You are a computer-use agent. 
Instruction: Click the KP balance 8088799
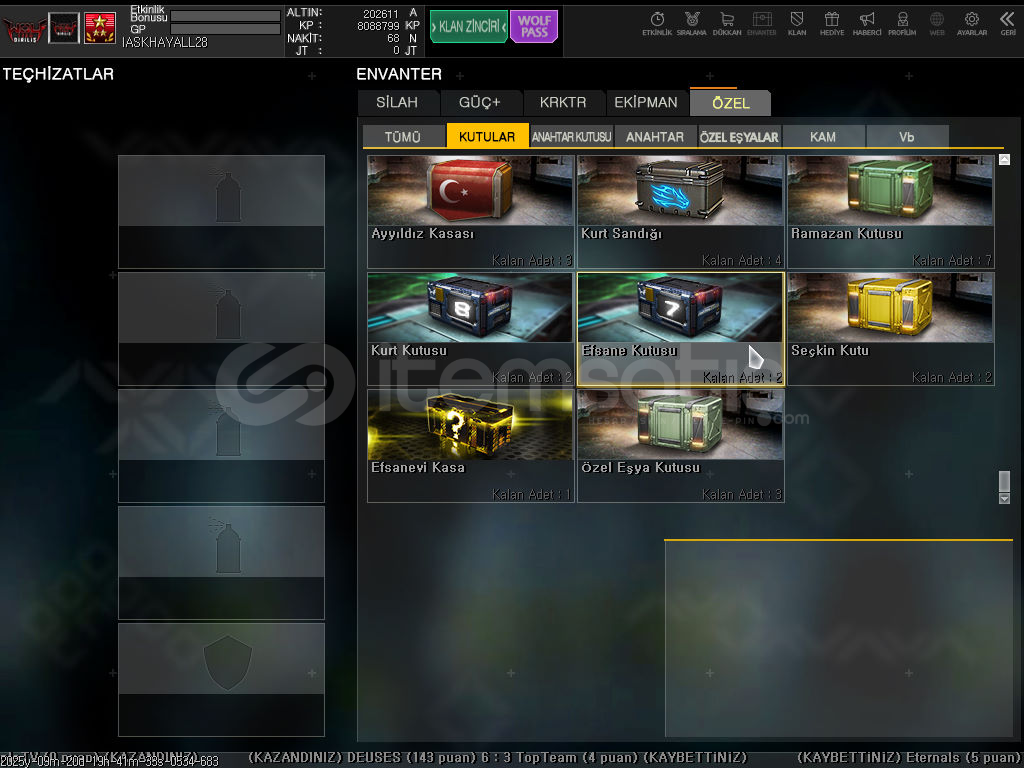[x=378, y=26]
